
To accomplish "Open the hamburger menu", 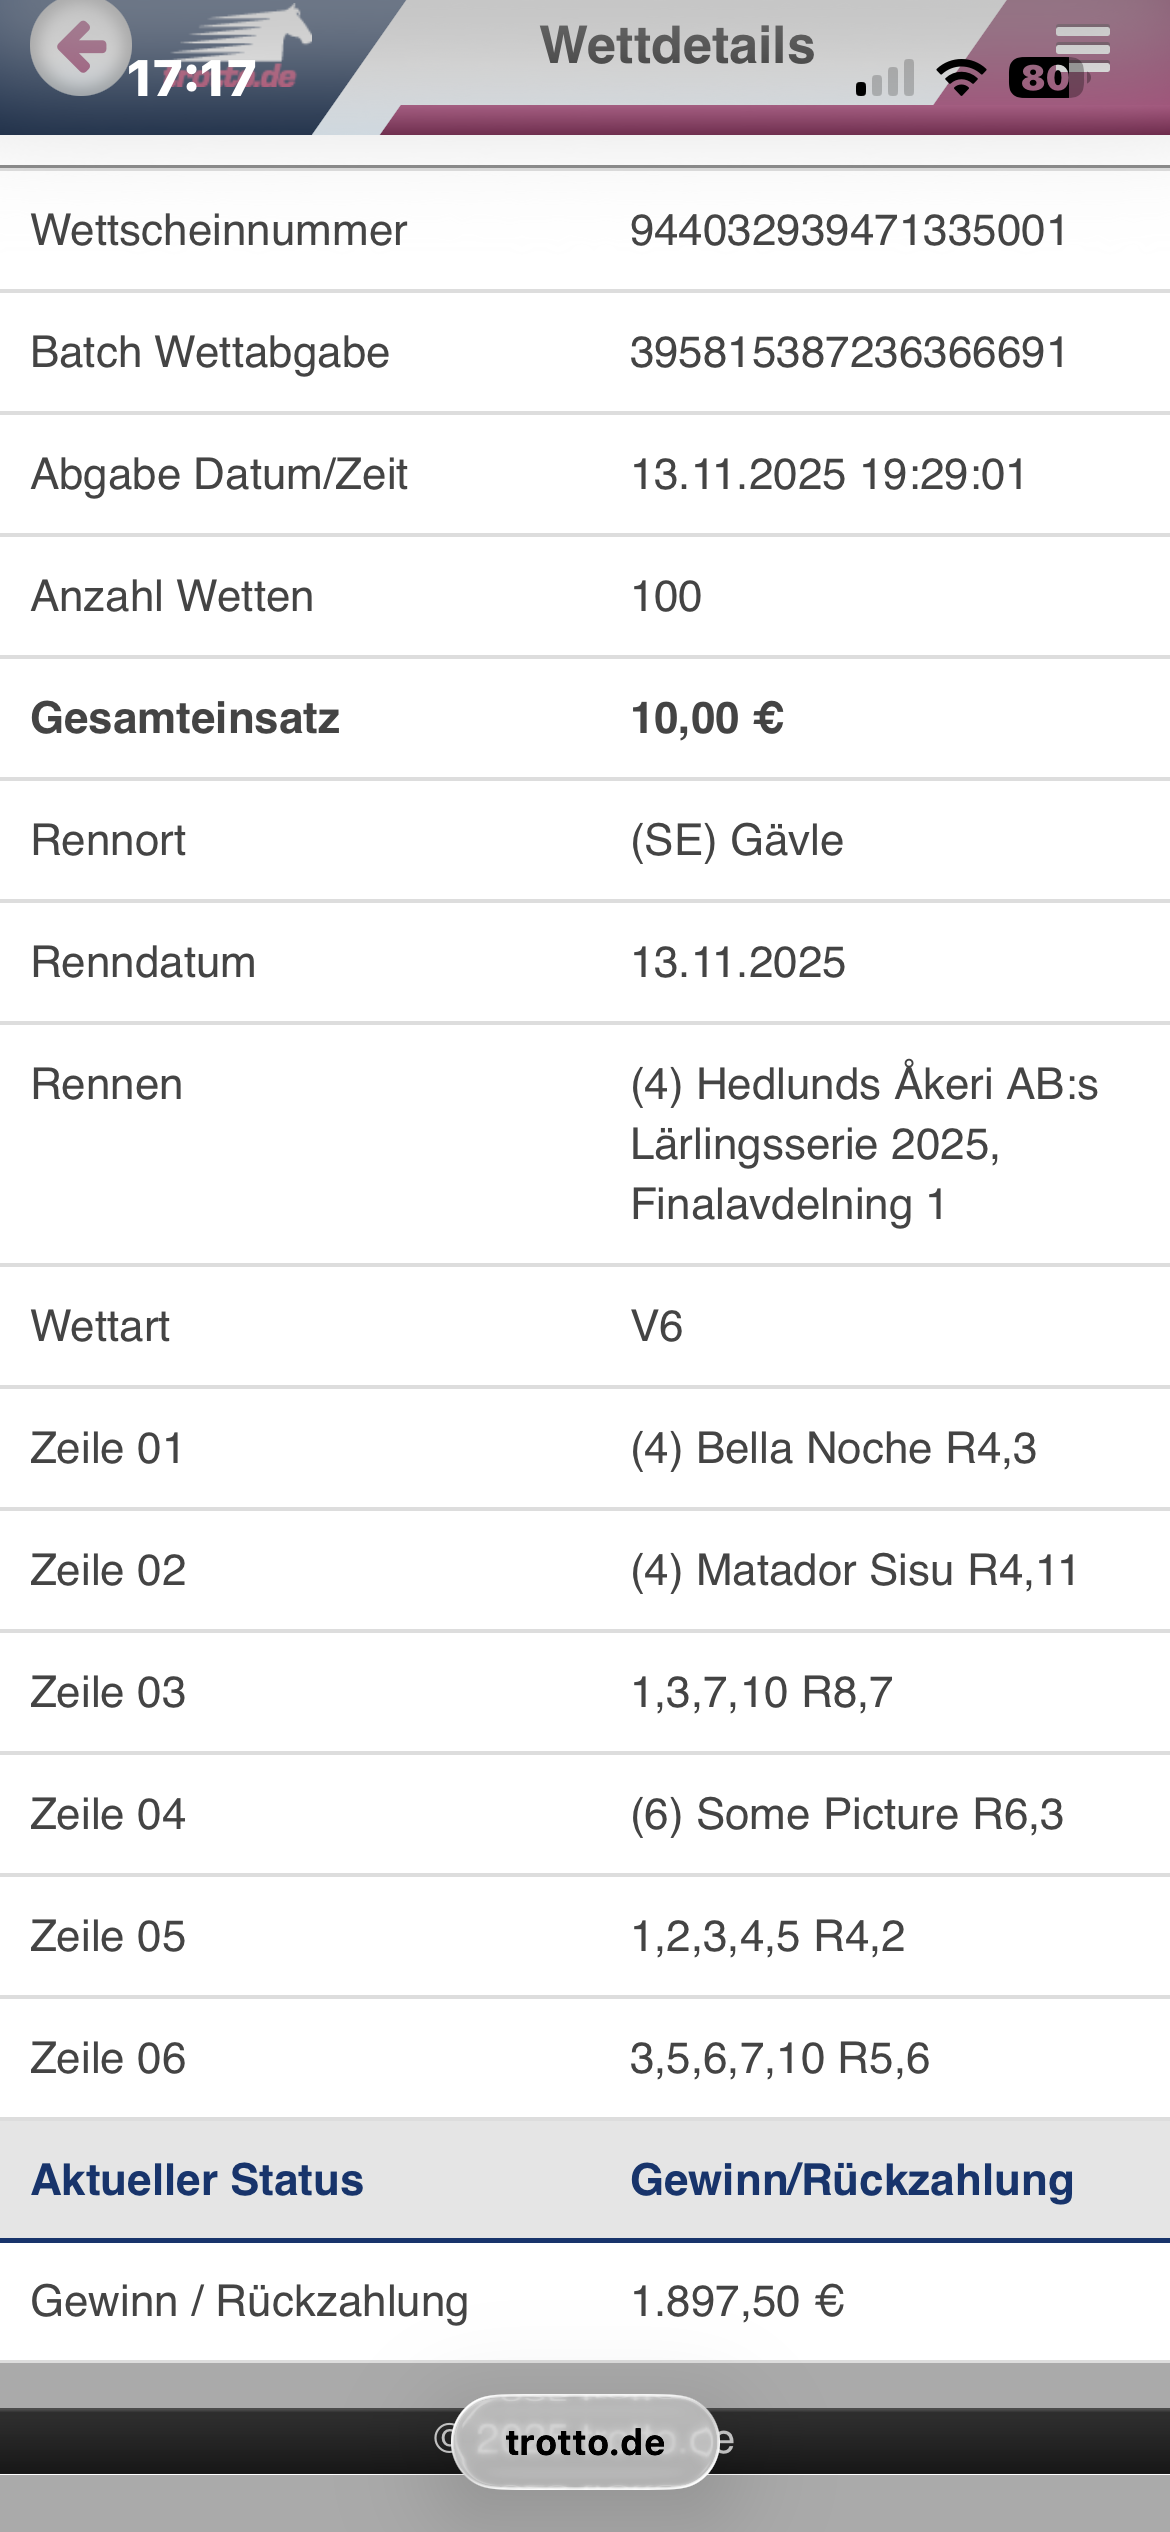I will coord(1082,48).
